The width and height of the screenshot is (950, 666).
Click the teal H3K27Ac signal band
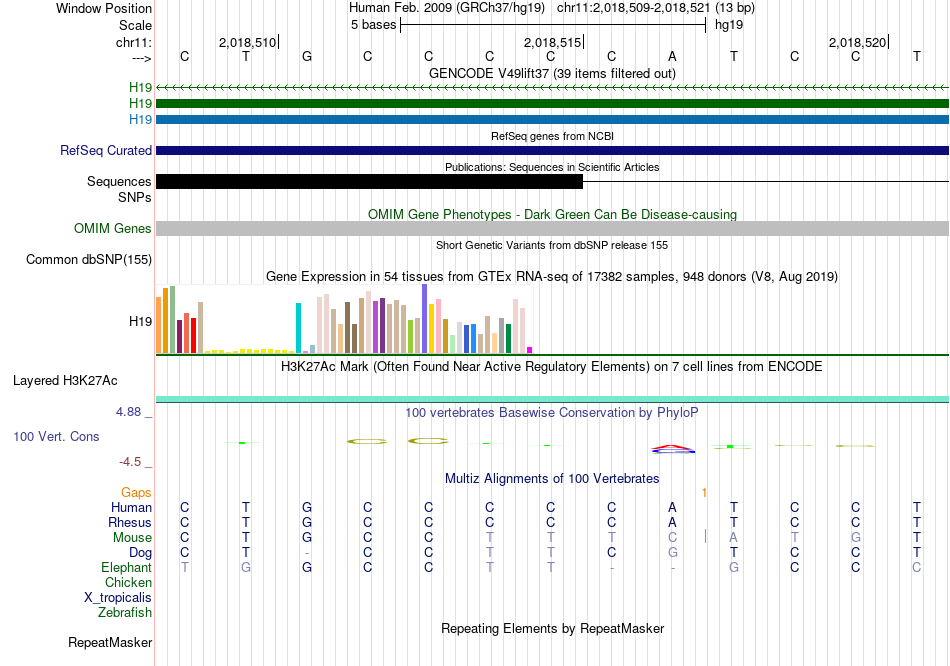(553, 399)
